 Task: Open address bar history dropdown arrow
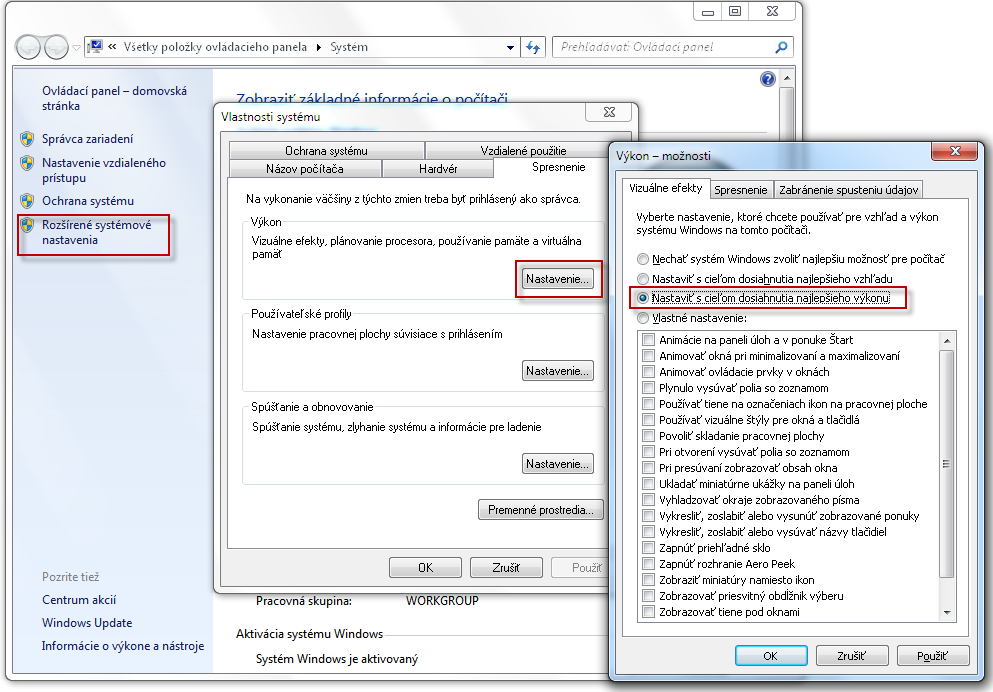[x=510, y=47]
